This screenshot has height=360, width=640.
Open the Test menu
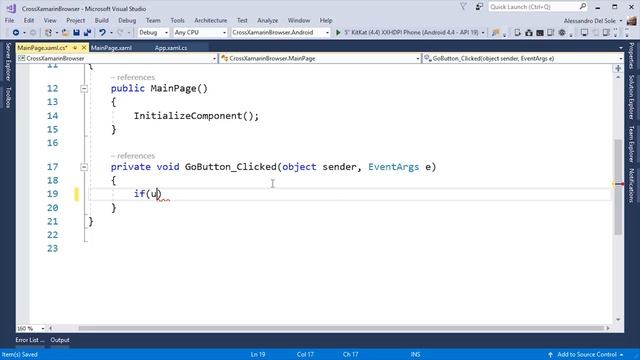242,20
